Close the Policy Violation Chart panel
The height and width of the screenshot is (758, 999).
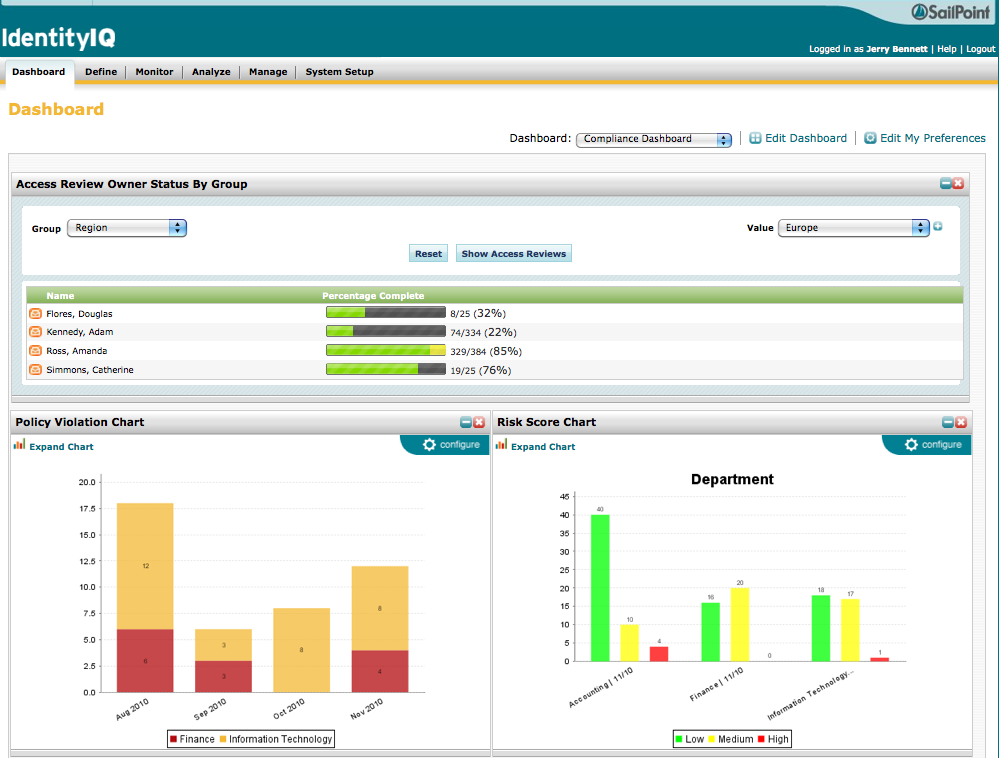point(479,422)
